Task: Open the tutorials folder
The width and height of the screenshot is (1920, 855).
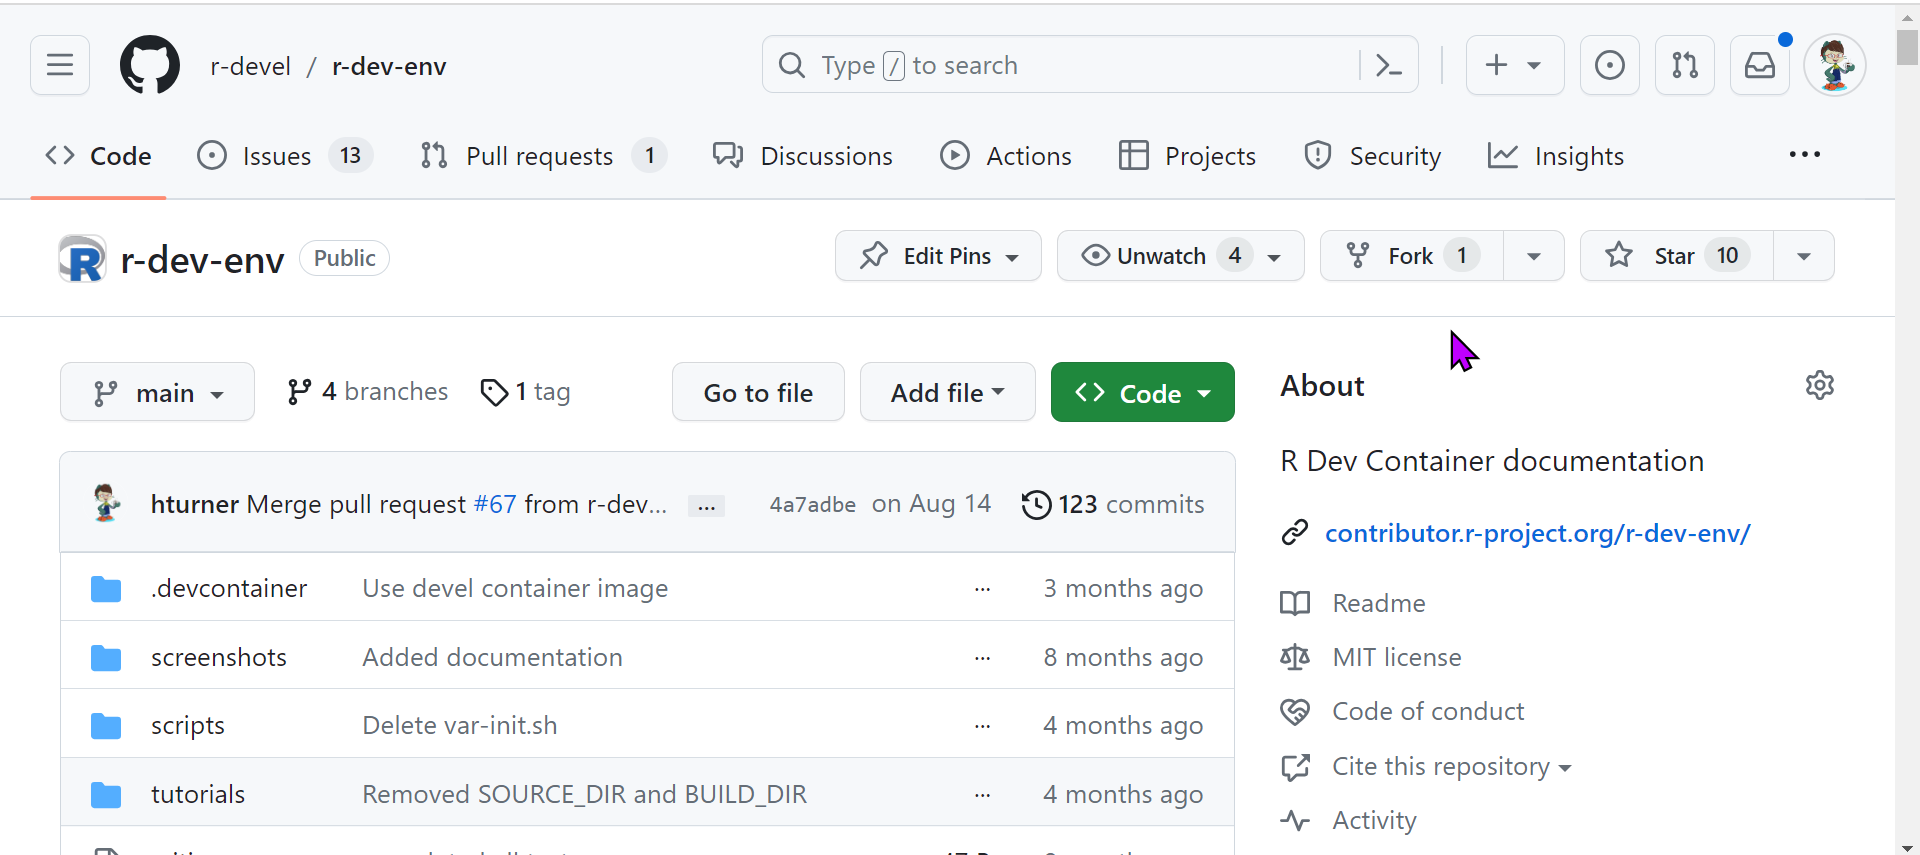Action: [198, 794]
